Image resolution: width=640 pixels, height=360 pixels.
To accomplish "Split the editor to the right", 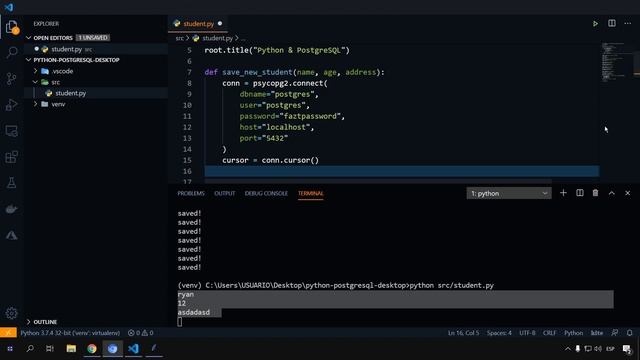I will [x=611, y=24].
